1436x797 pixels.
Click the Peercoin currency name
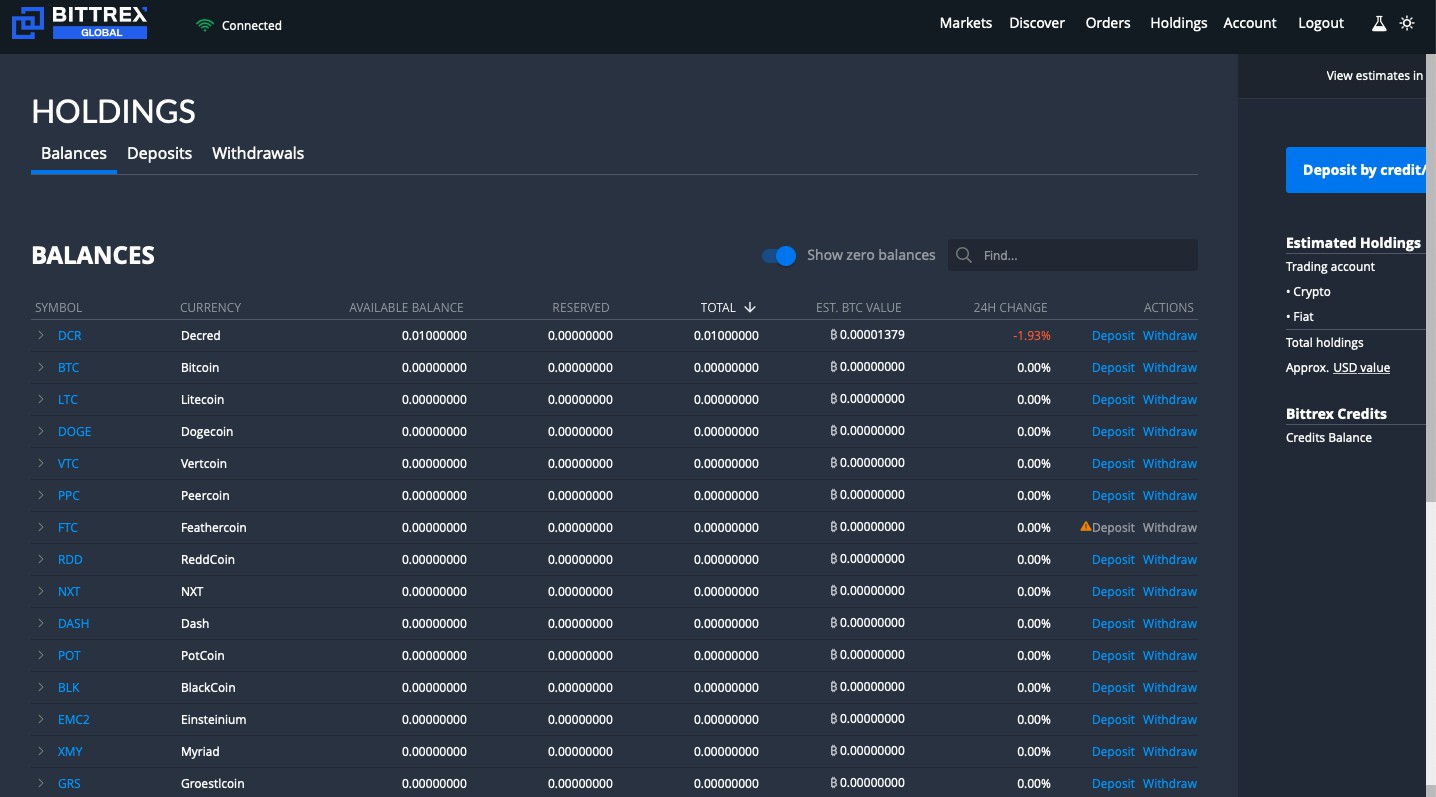205,495
